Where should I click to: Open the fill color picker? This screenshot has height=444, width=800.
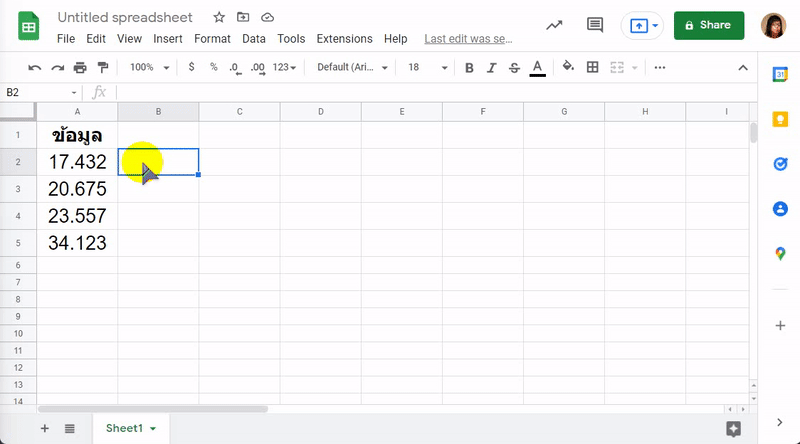point(568,67)
